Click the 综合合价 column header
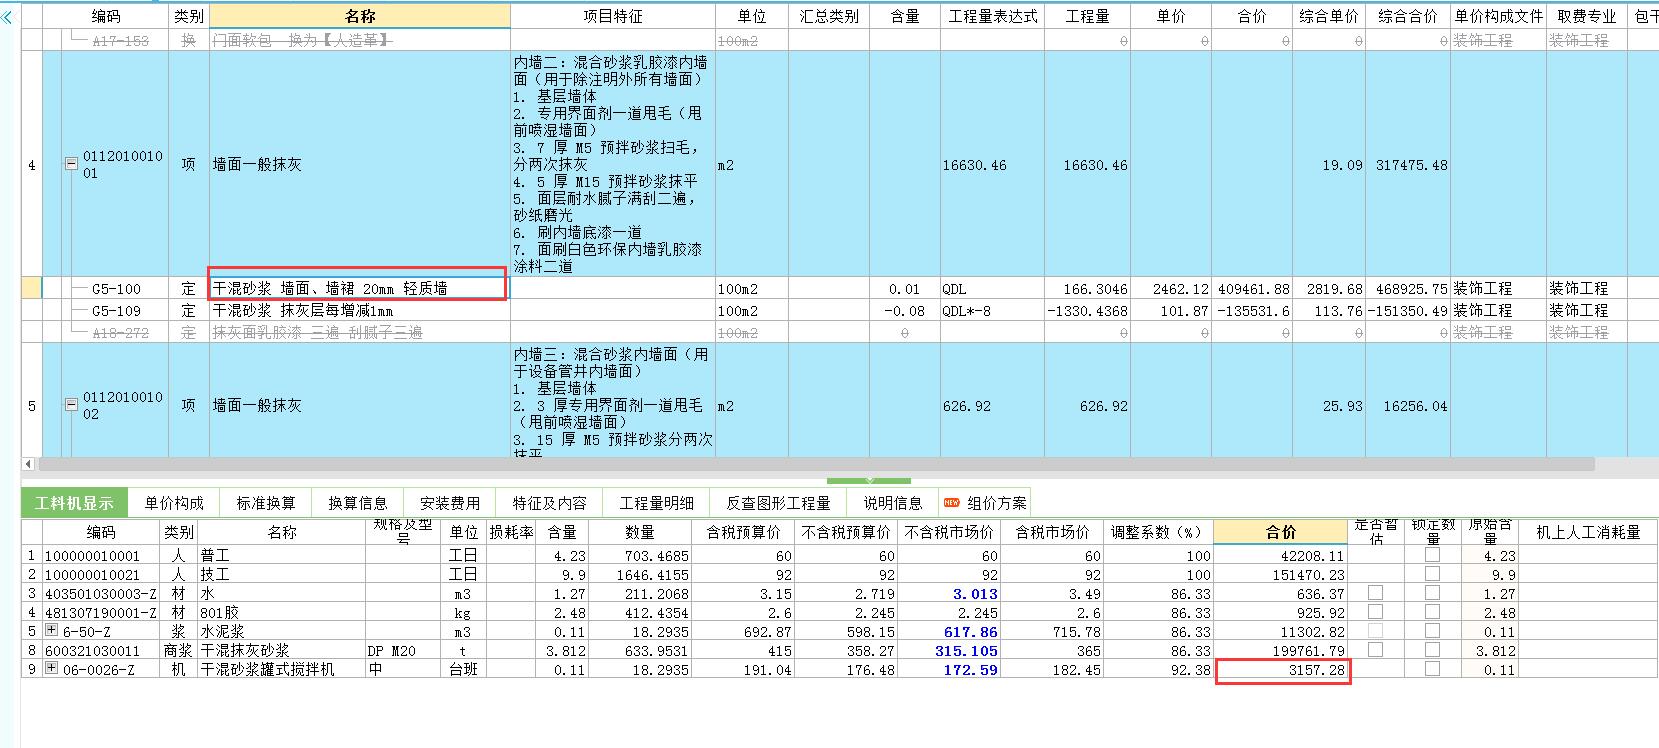The width and height of the screenshot is (1659, 748). [1407, 16]
